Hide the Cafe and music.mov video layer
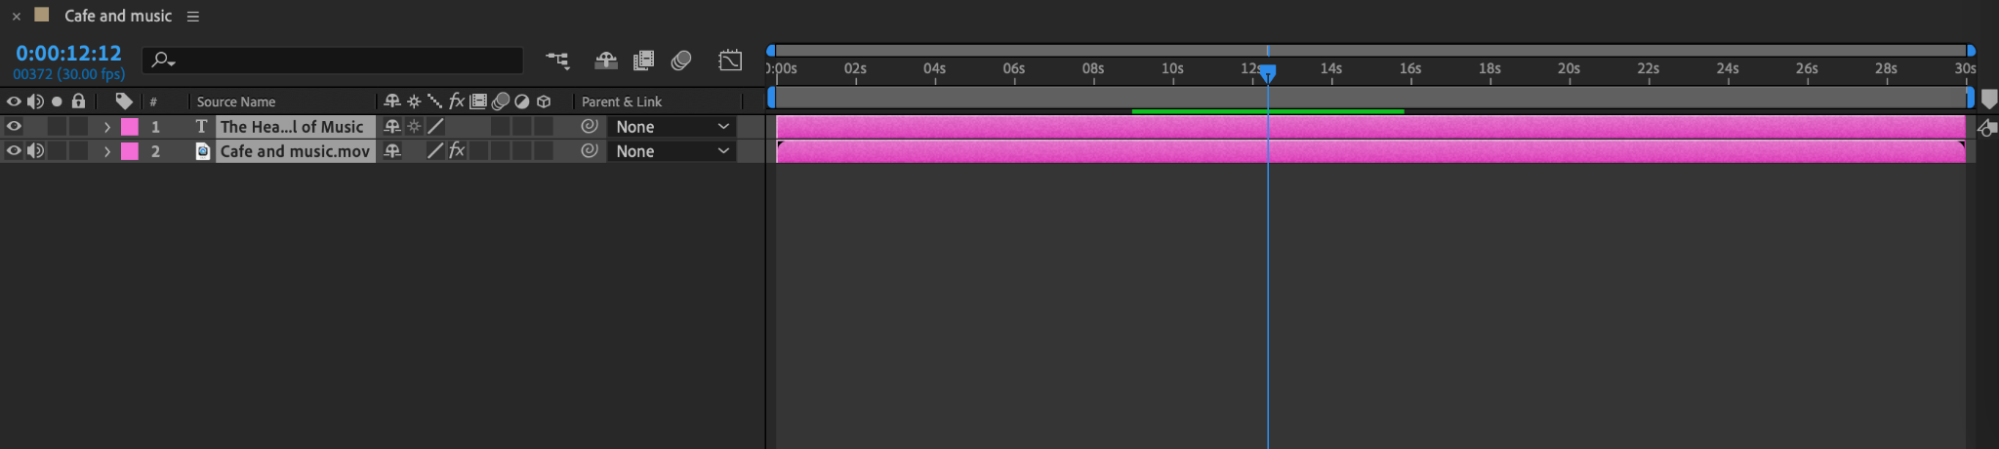1999x449 pixels. [14, 151]
